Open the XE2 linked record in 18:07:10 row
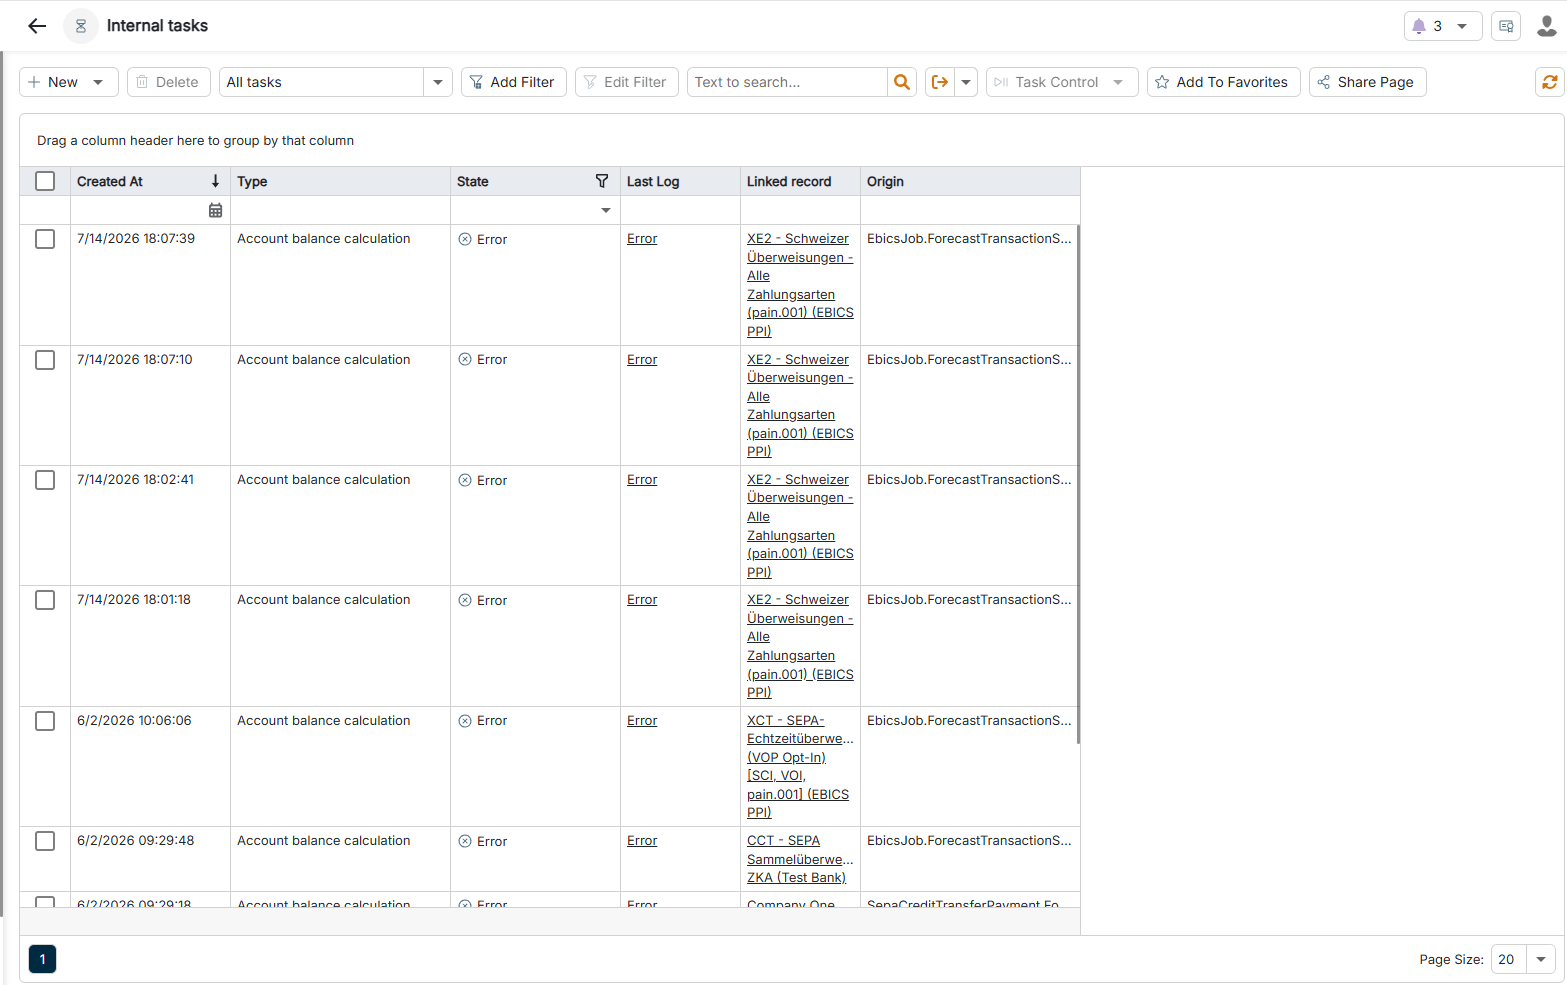The image size is (1567, 985). [800, 405]
